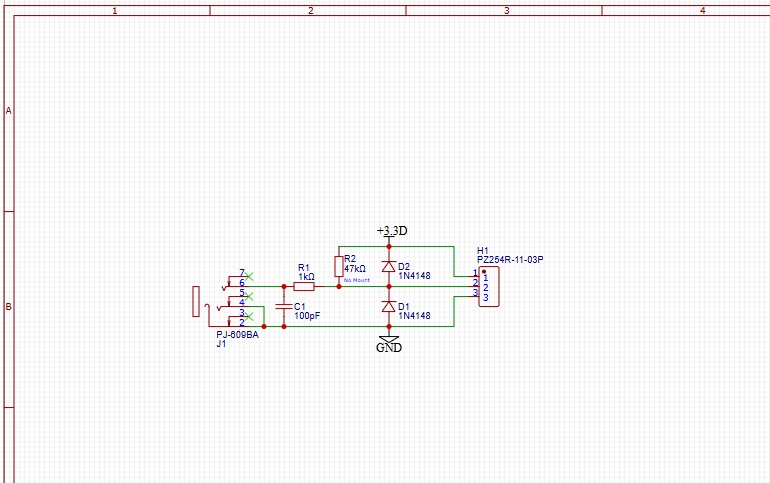
Task: Select the R2 resistor symbol
Action: click(338, 267)
